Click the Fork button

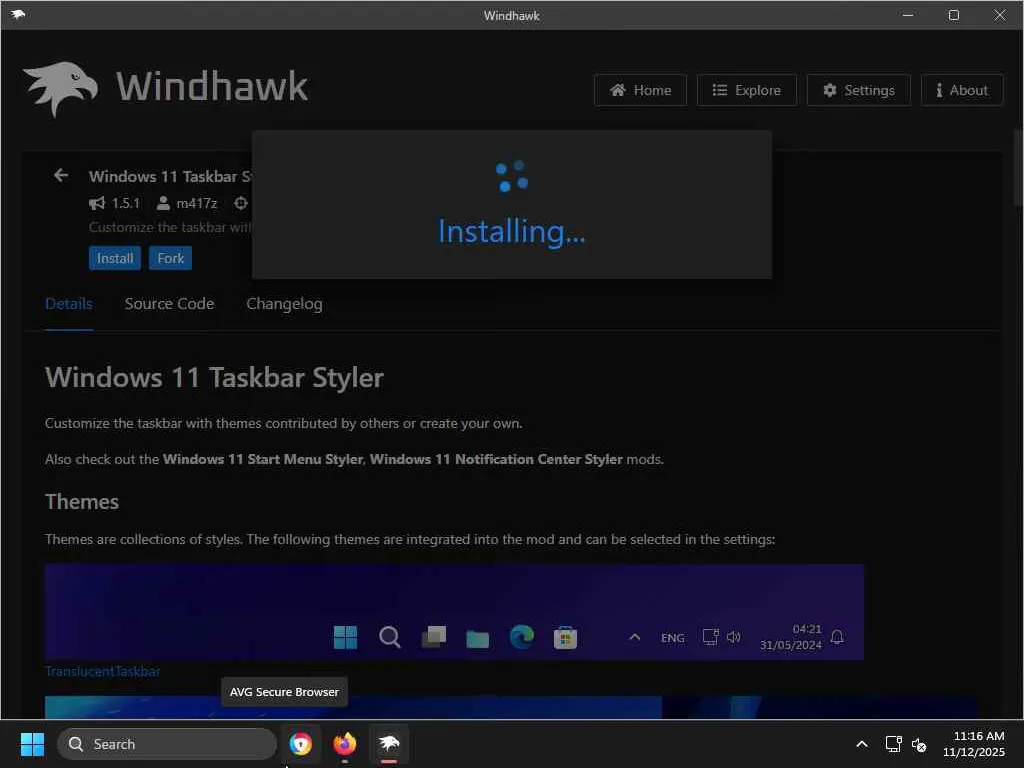(170, 258)
